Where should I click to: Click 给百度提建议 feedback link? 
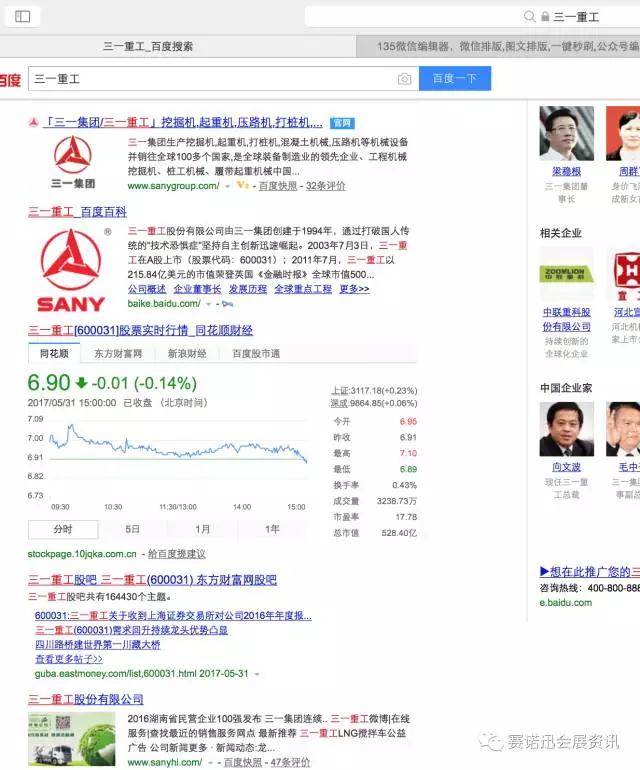click(177, 554)
